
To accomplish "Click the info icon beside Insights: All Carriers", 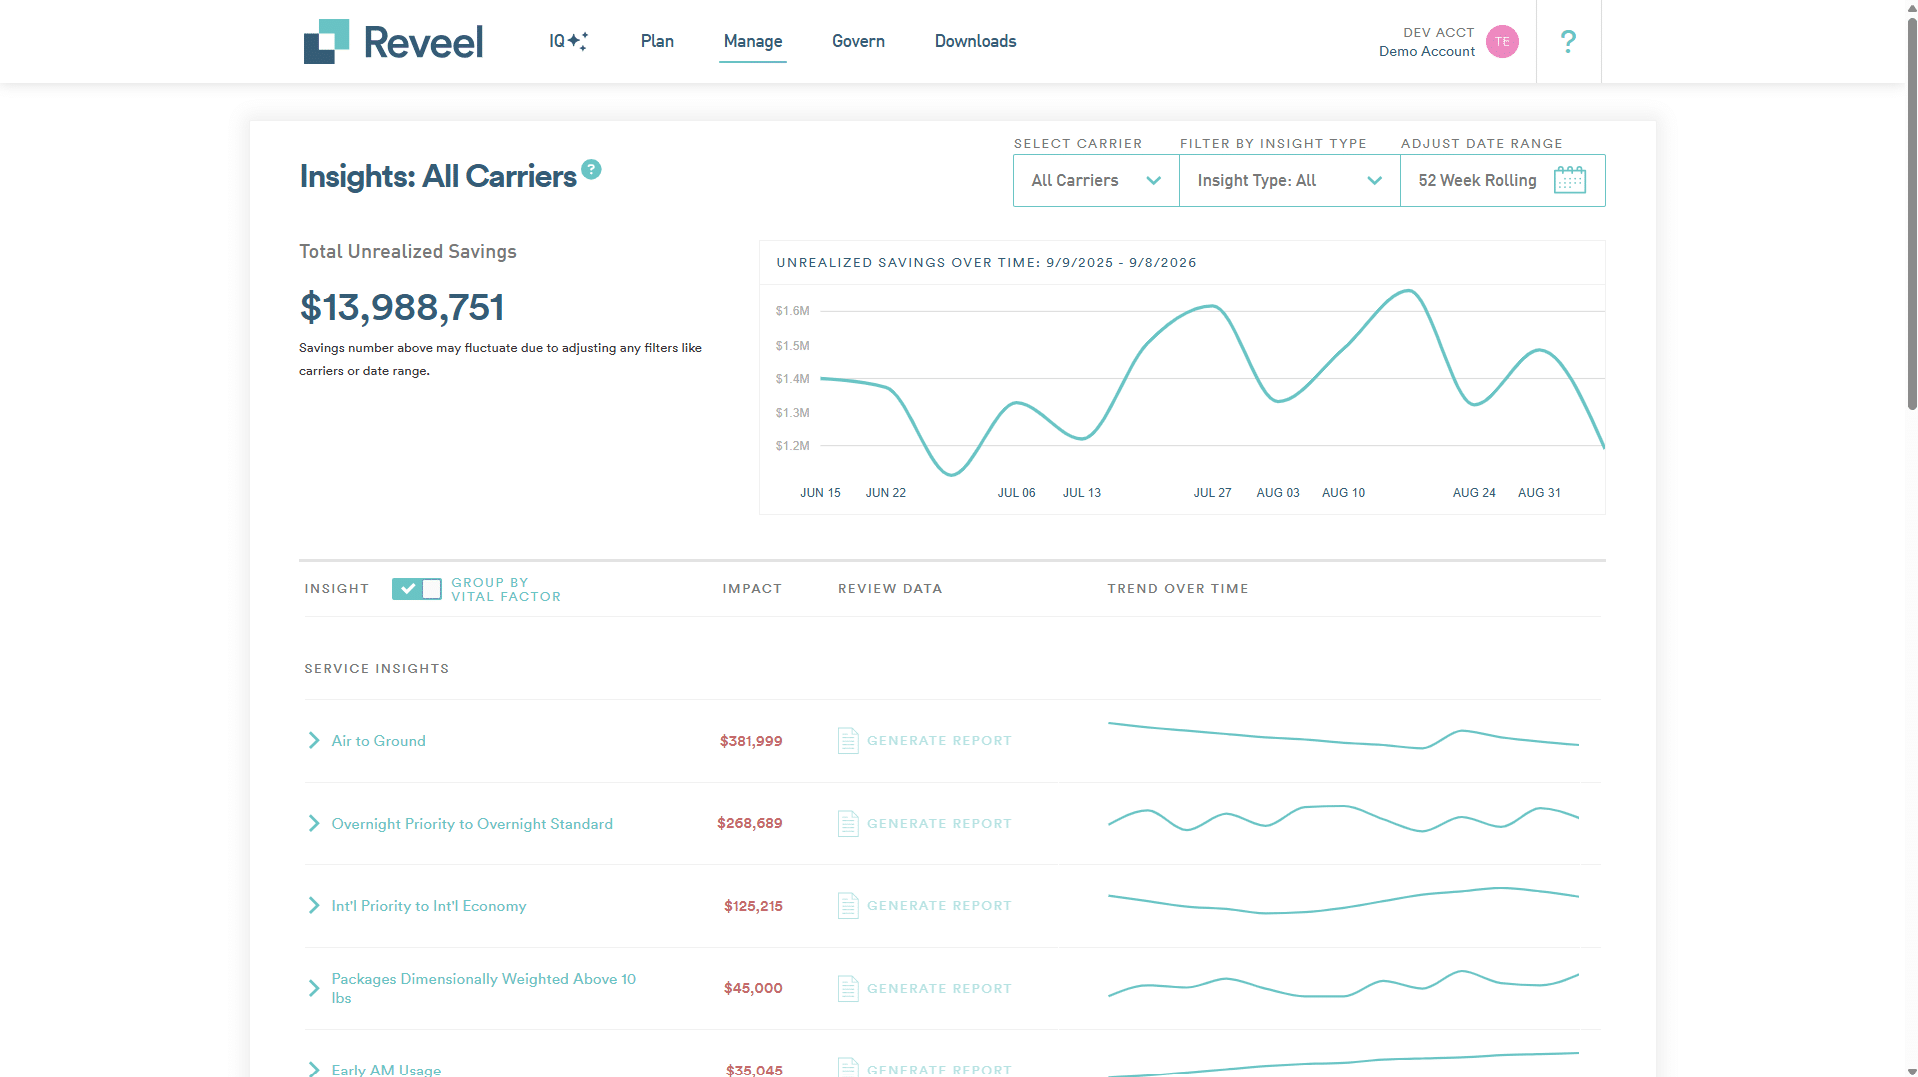I will [591, 169].
